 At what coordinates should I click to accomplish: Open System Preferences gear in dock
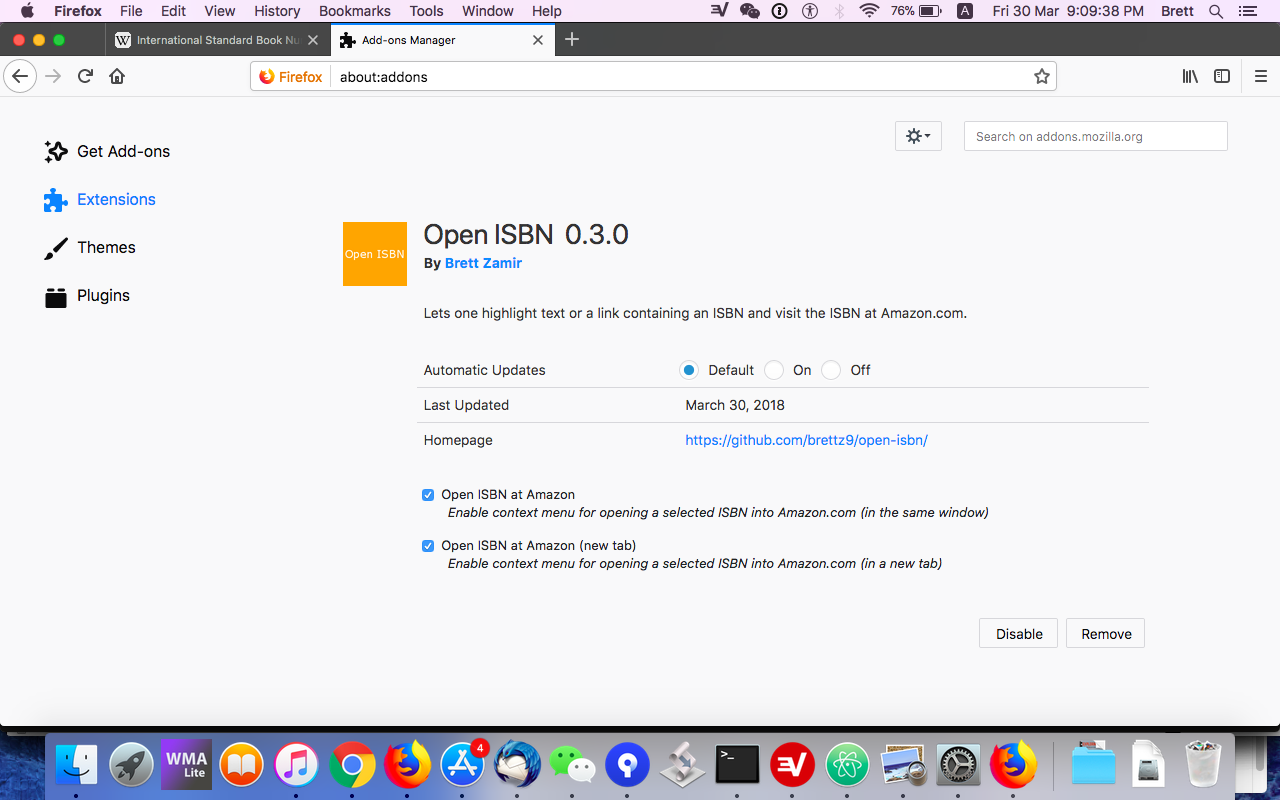[x=958, y=766]
